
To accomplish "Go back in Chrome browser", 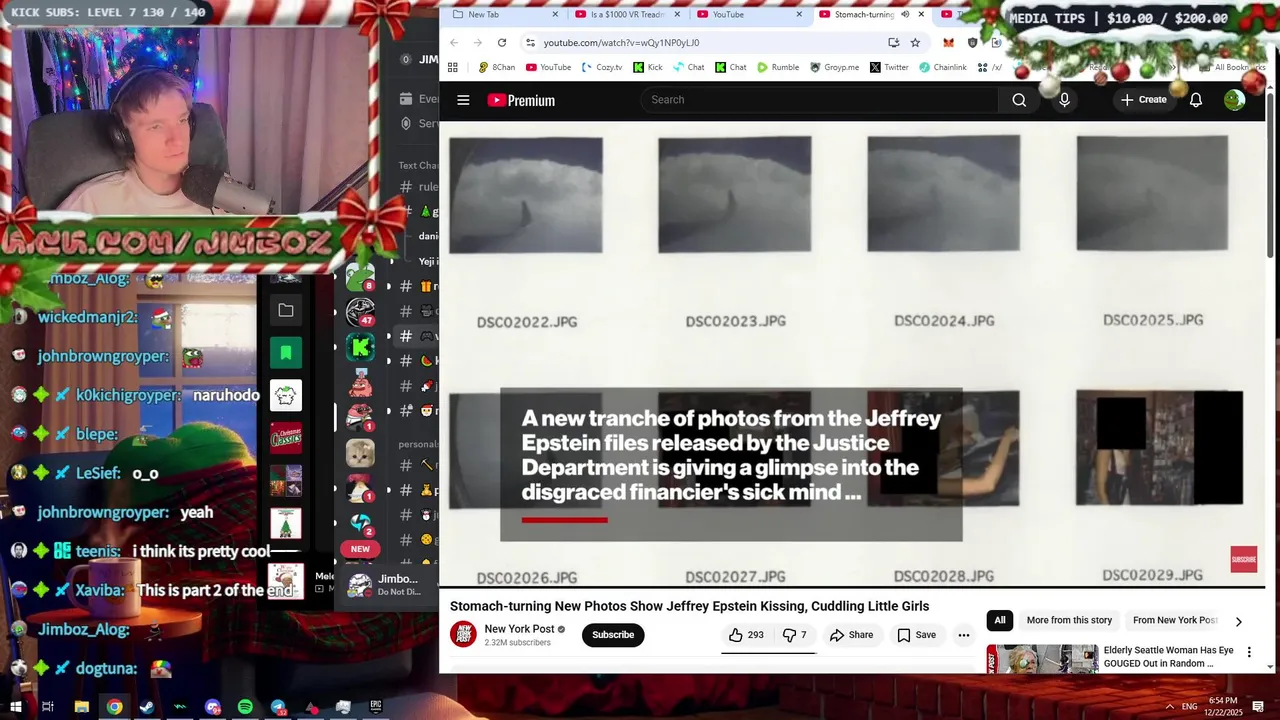I will 454,43.
